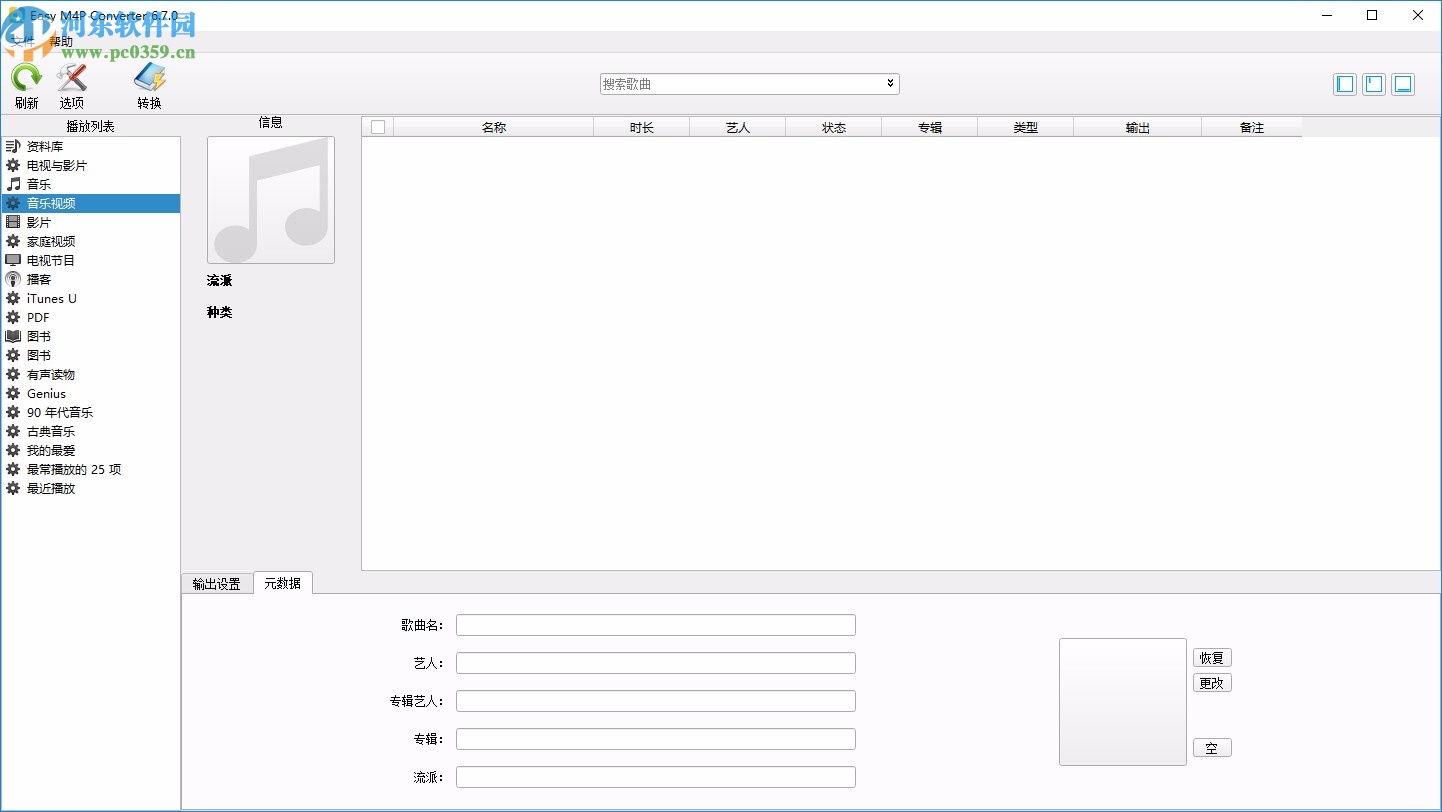Open the Genius playlist
The width and height of the screenshot is (1442, 812).
coord(44,393)
